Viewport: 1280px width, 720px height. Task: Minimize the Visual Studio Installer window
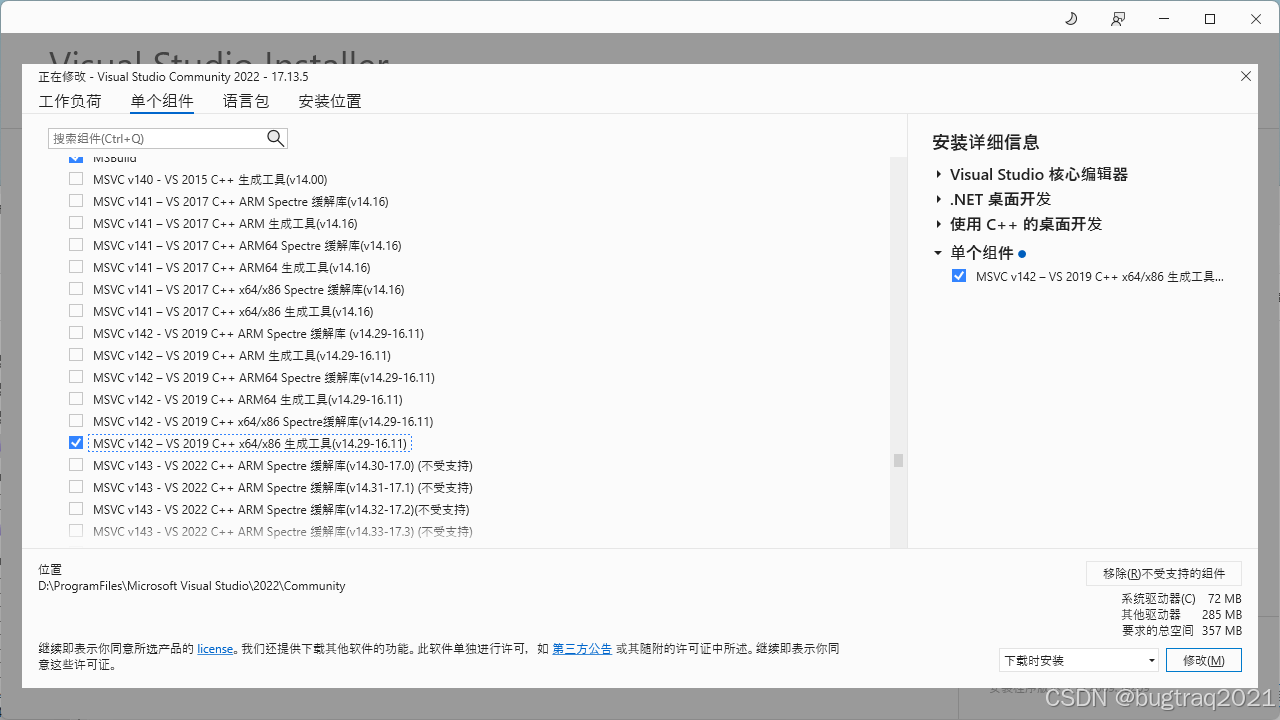(1164, 19)
